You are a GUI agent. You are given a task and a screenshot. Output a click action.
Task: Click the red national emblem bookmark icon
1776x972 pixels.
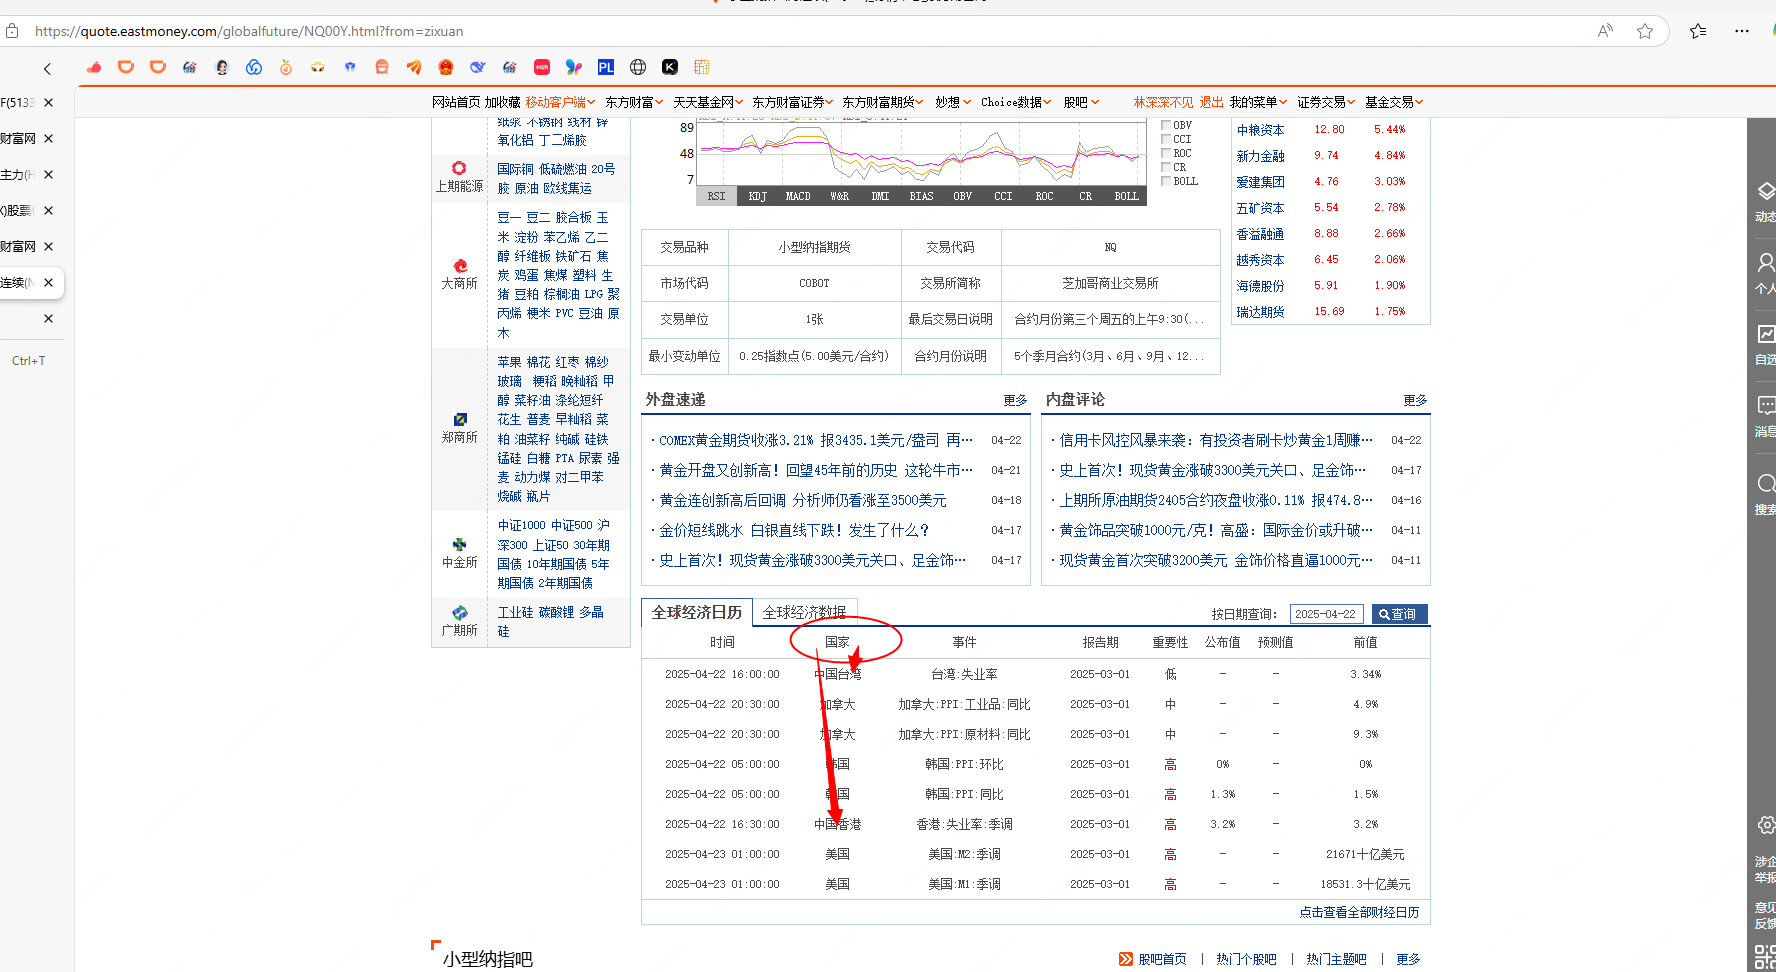(446, 67)
